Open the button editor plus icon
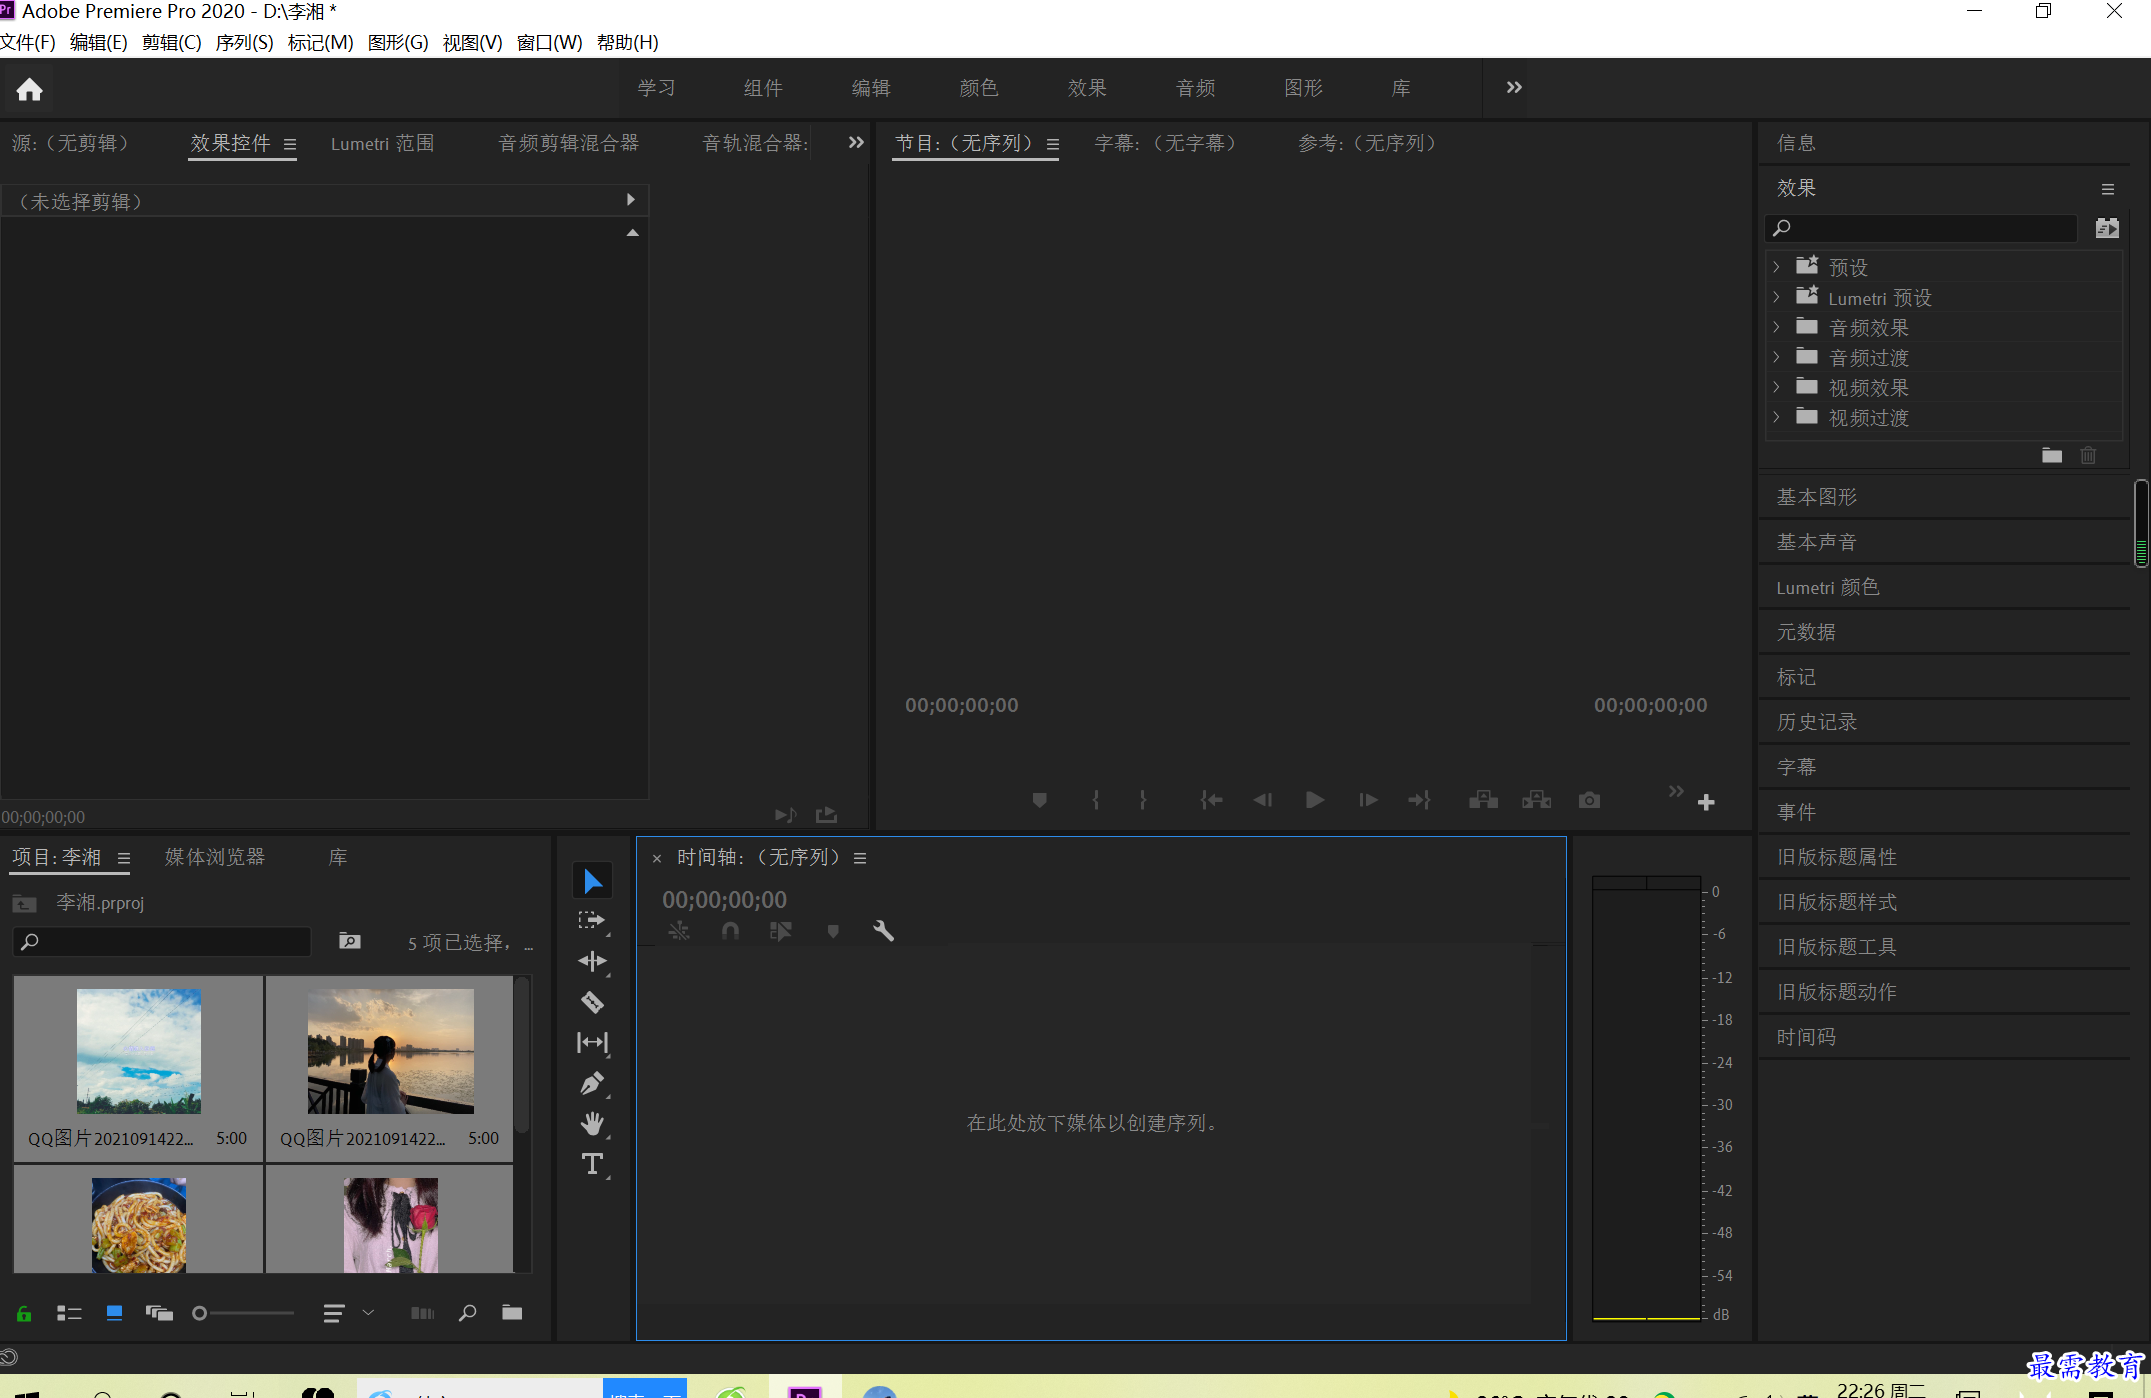2151x1398 pixels. pos(1706,802)
